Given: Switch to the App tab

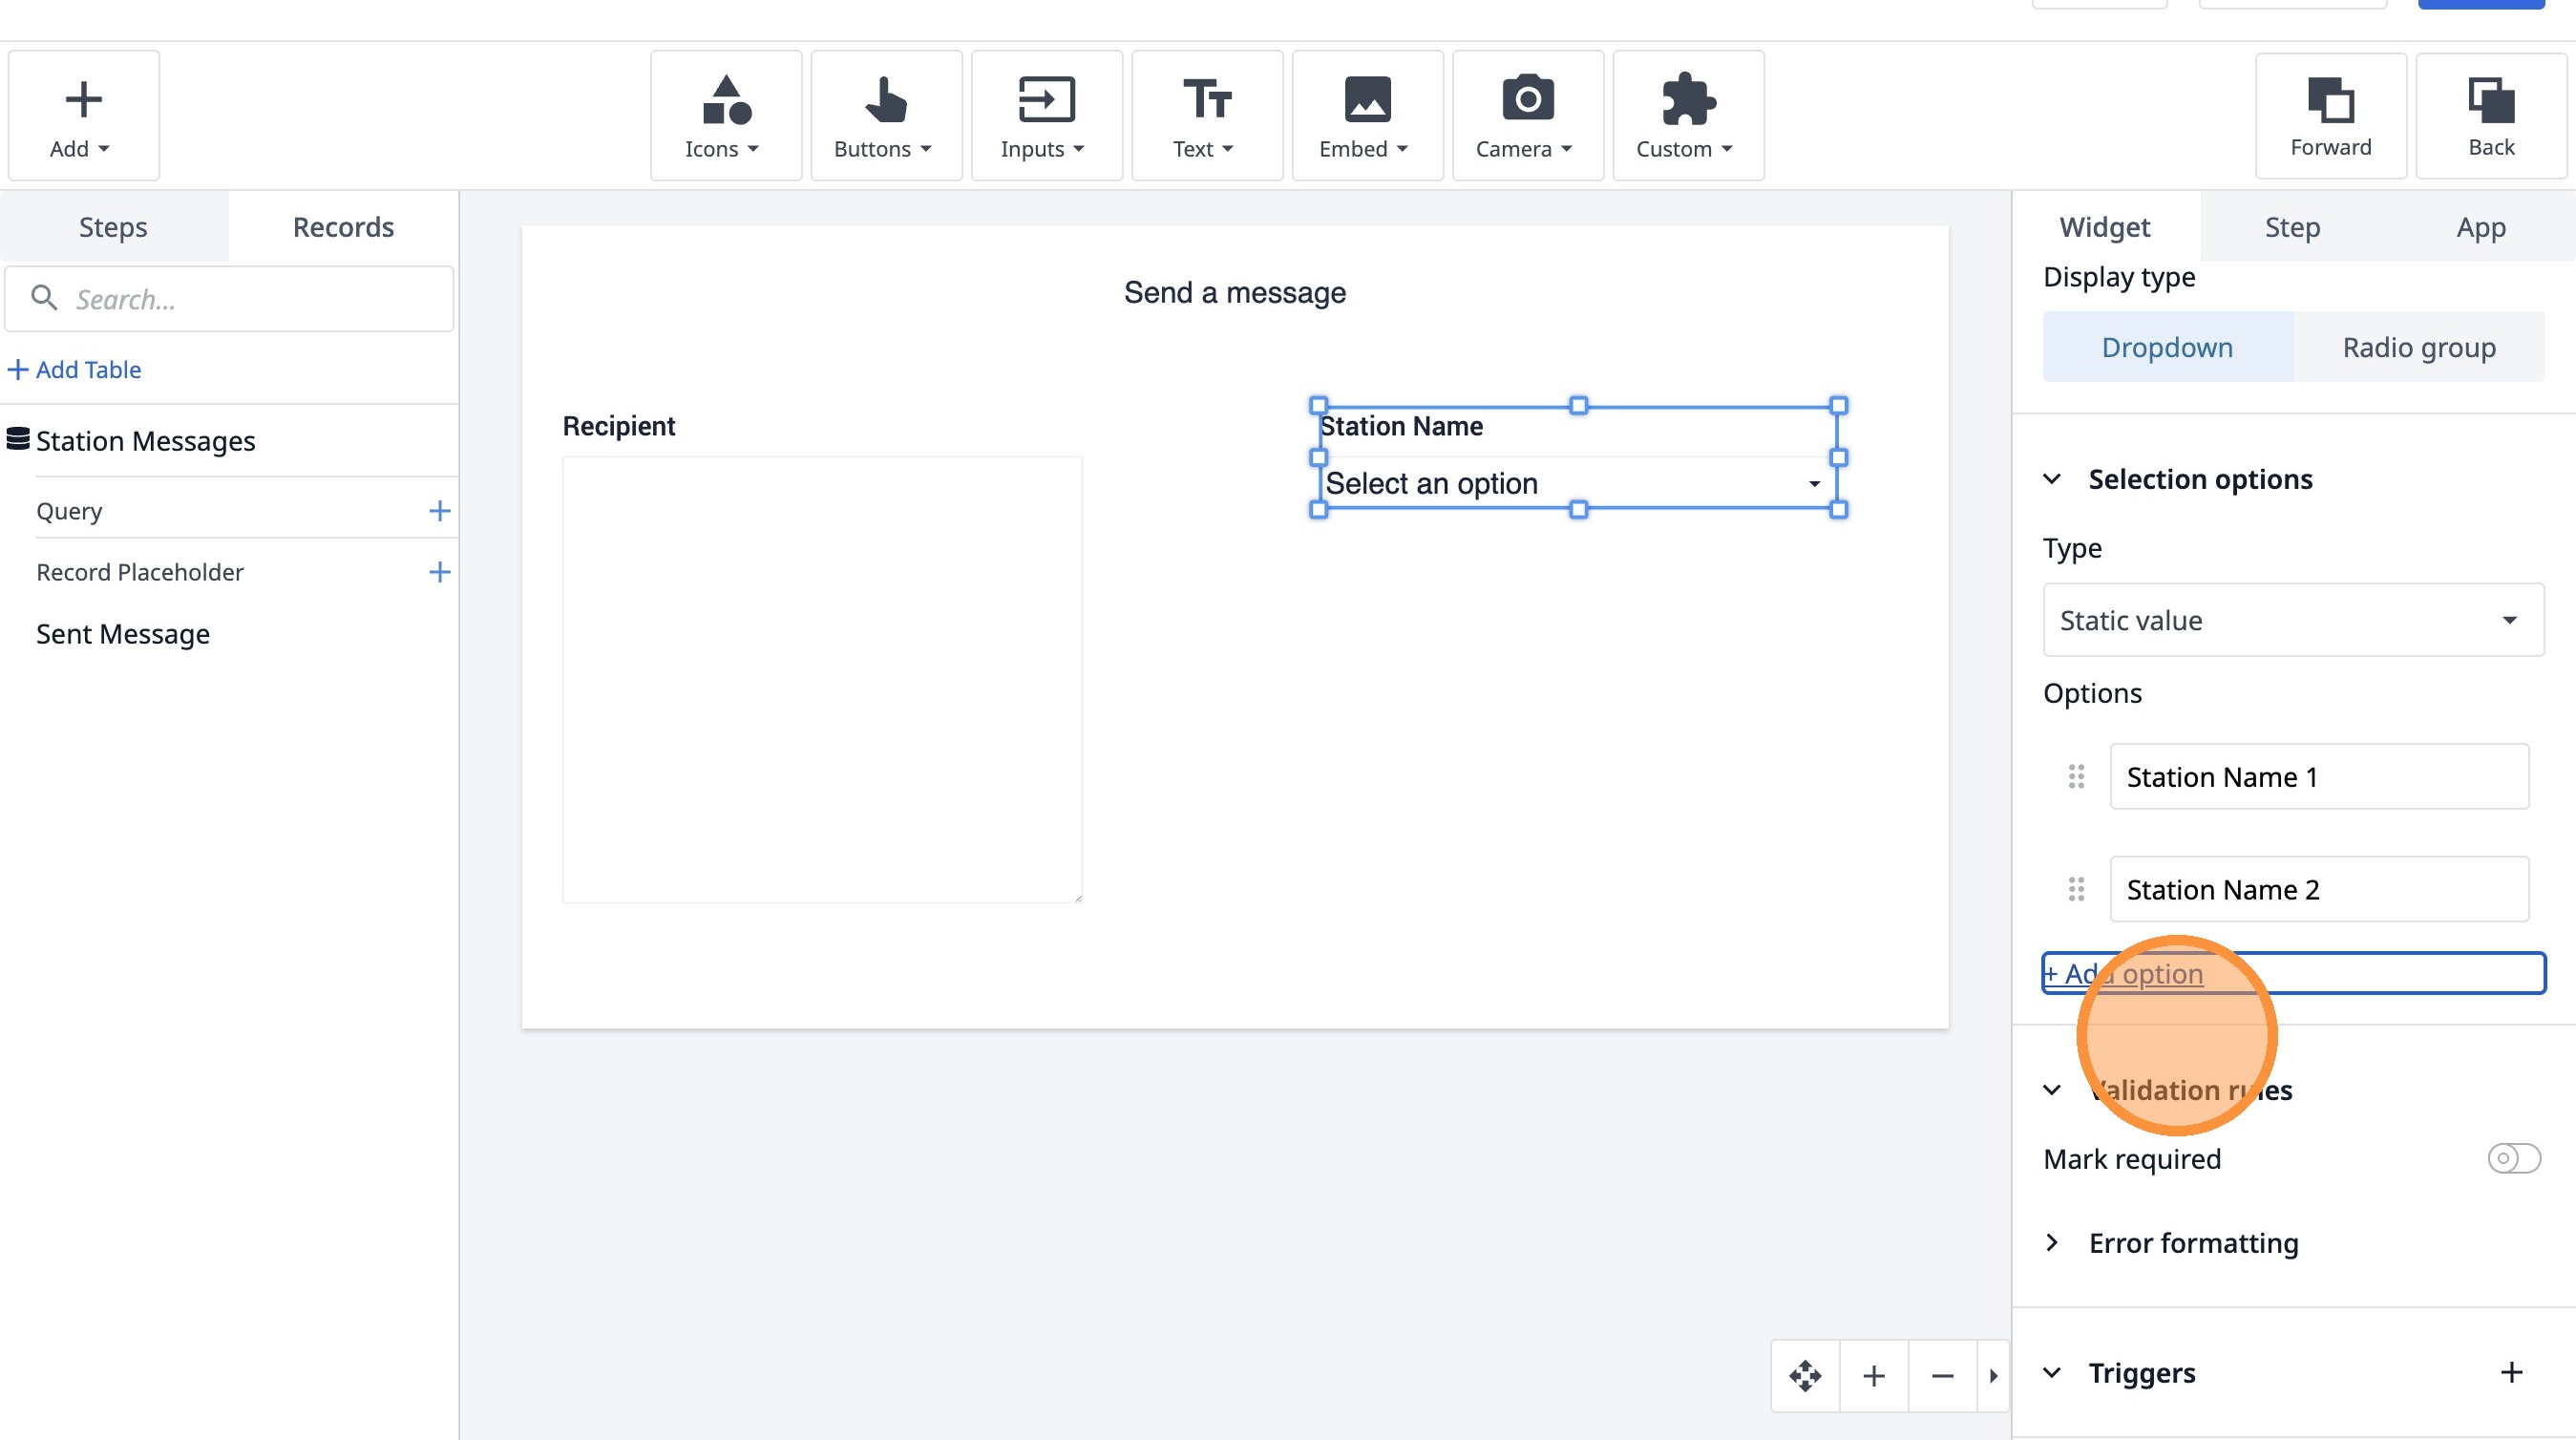Looking at the screenshot, I should (2480, 227).
